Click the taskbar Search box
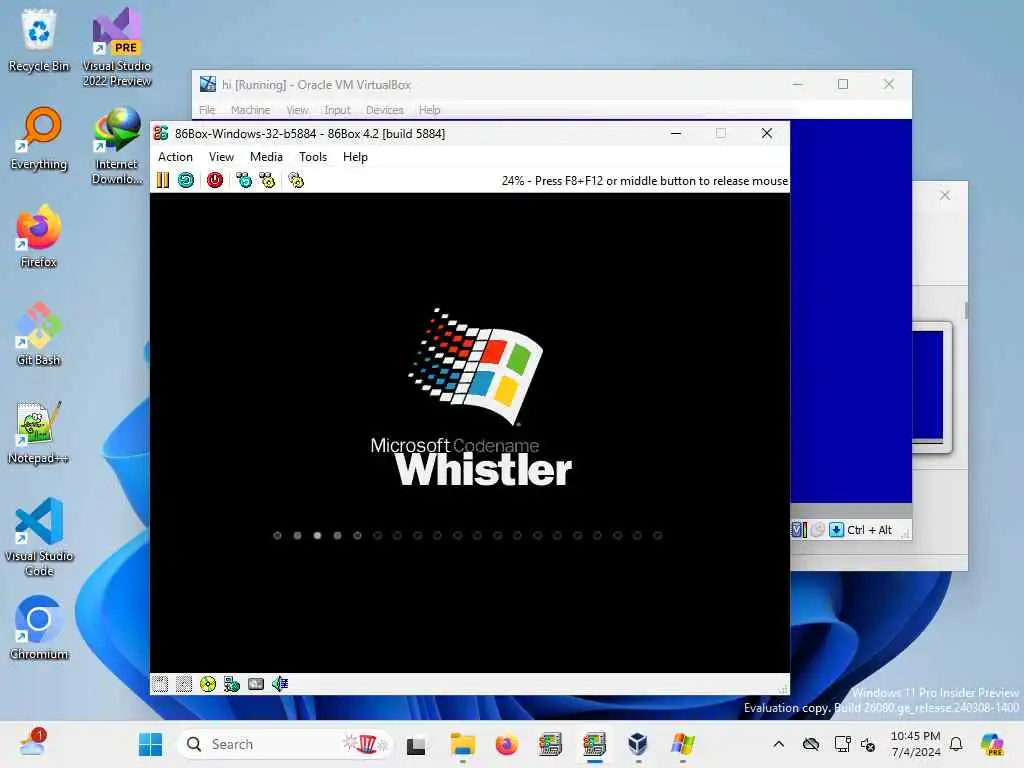1024x768 pixels. tap(285, 744)
